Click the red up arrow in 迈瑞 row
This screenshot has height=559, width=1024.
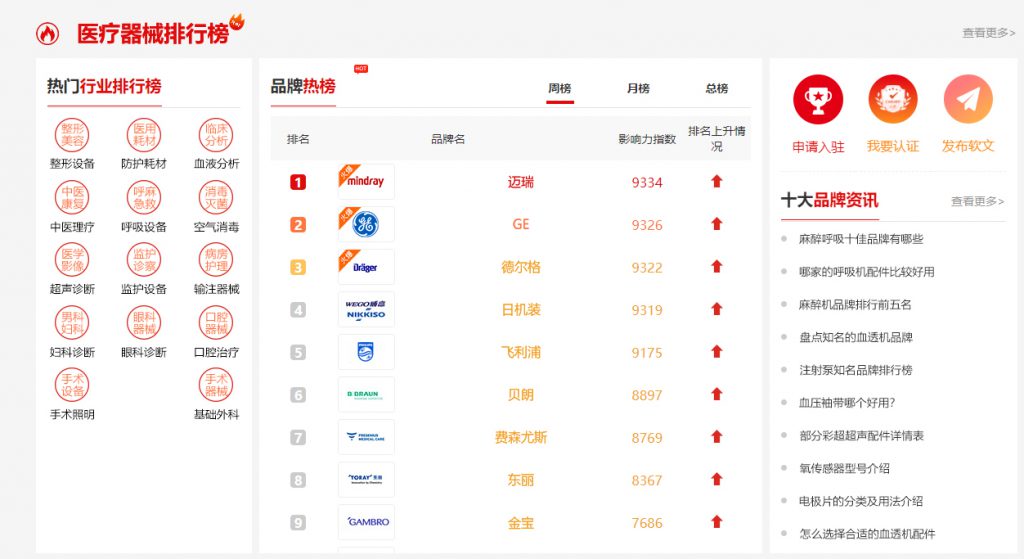coord(716,181)
